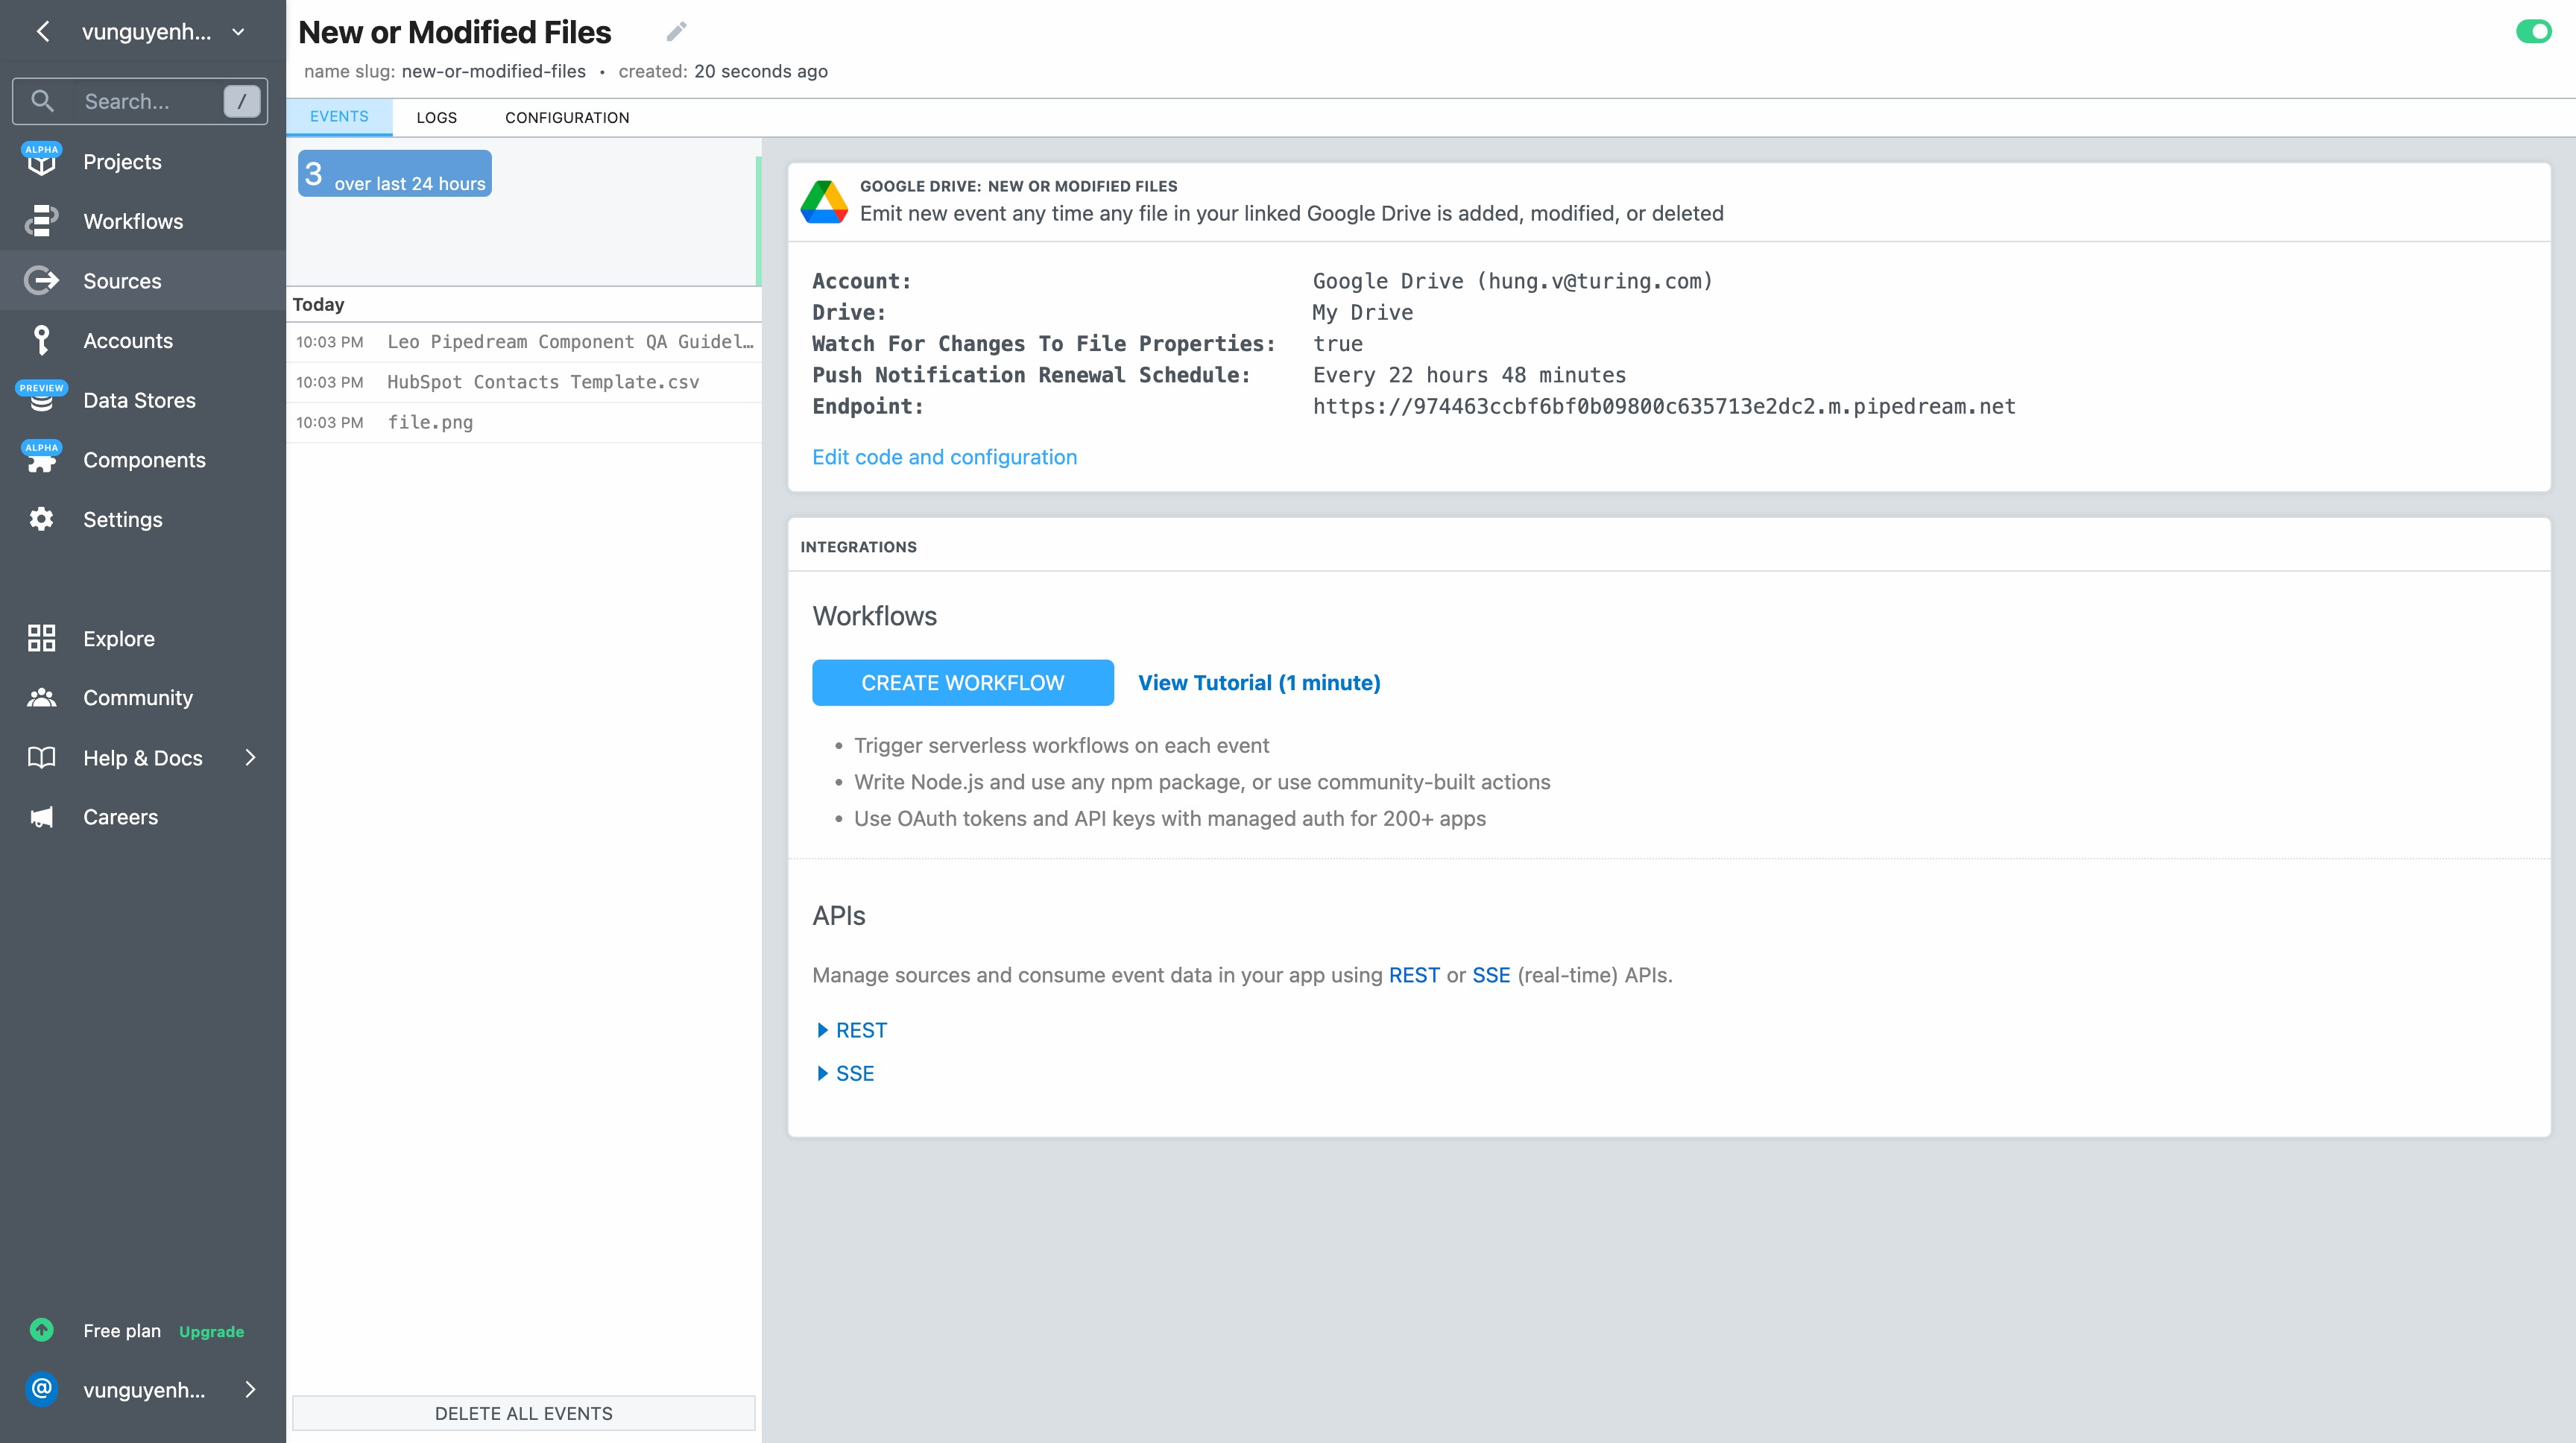
Task: Select the file.png event
Action: (524, 422)
